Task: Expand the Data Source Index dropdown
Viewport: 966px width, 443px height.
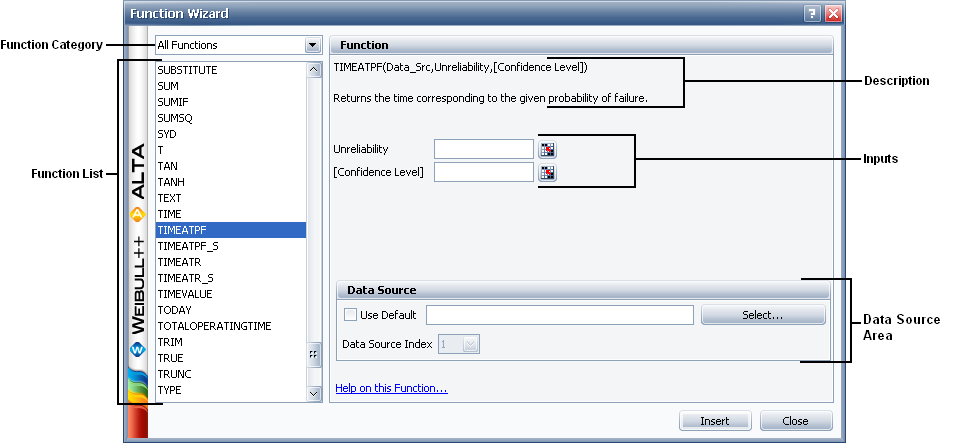Action: pos(472,344)
